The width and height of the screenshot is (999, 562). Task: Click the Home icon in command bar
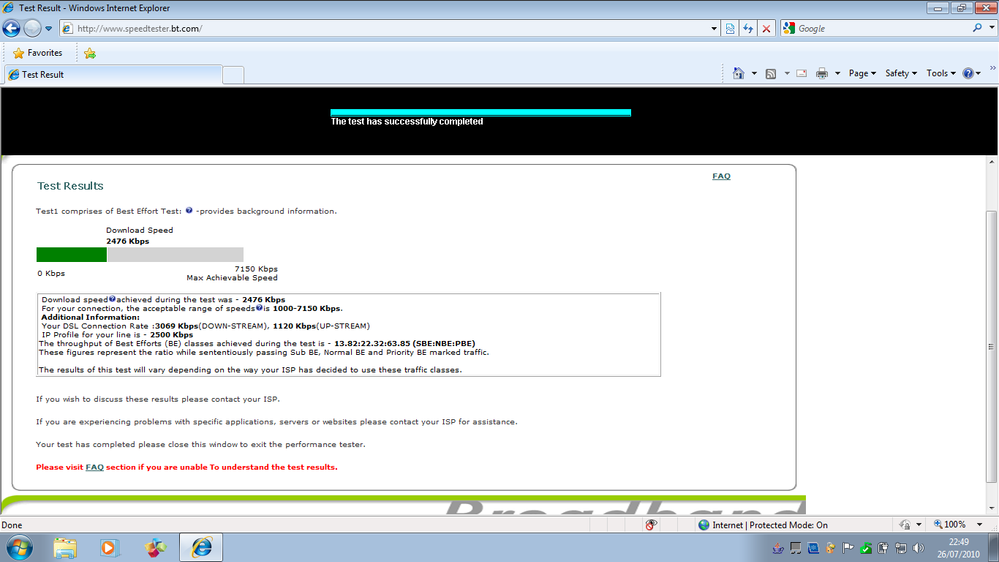(738, 73)
